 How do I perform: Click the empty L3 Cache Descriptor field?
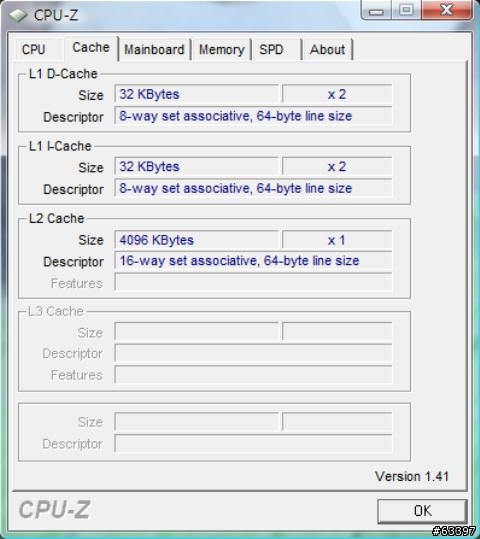coord(253,353)
